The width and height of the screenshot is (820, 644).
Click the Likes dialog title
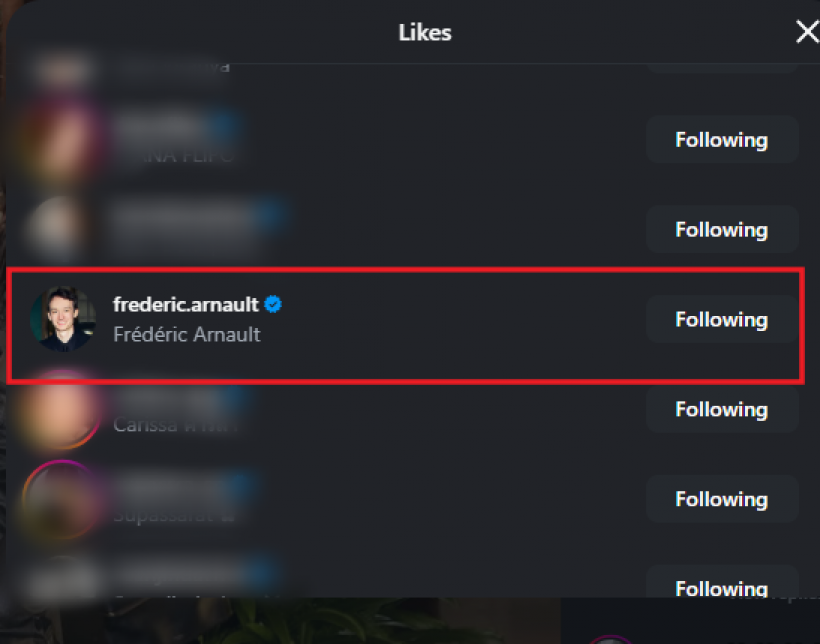424,33
